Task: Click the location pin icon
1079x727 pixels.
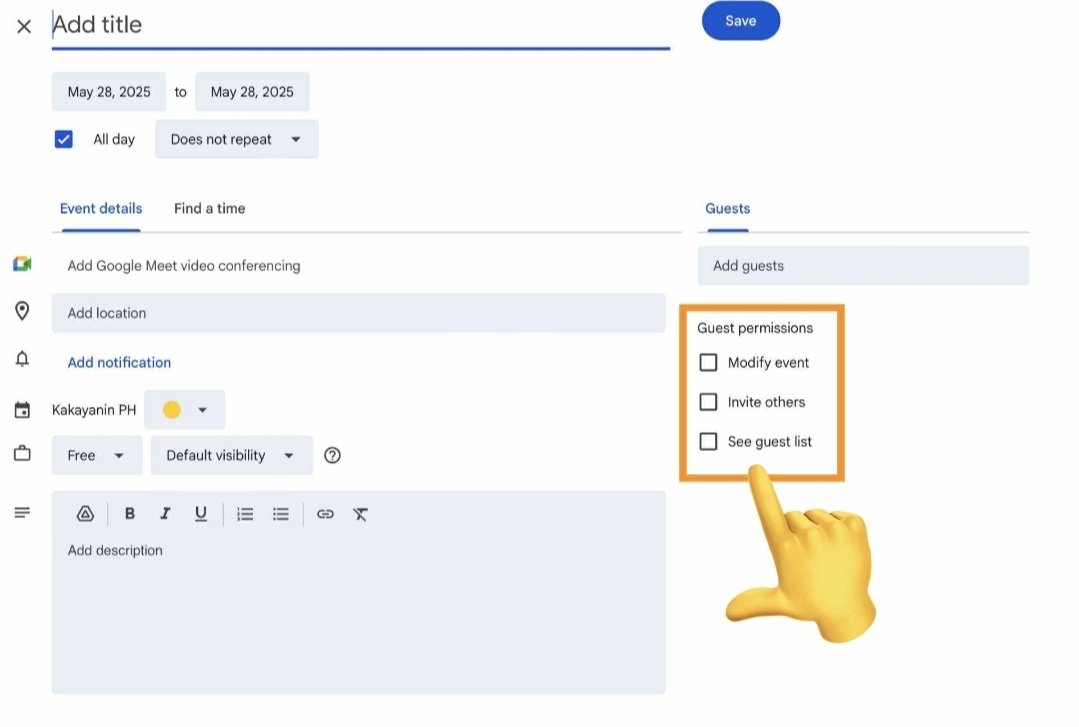Action: [22, 311]
